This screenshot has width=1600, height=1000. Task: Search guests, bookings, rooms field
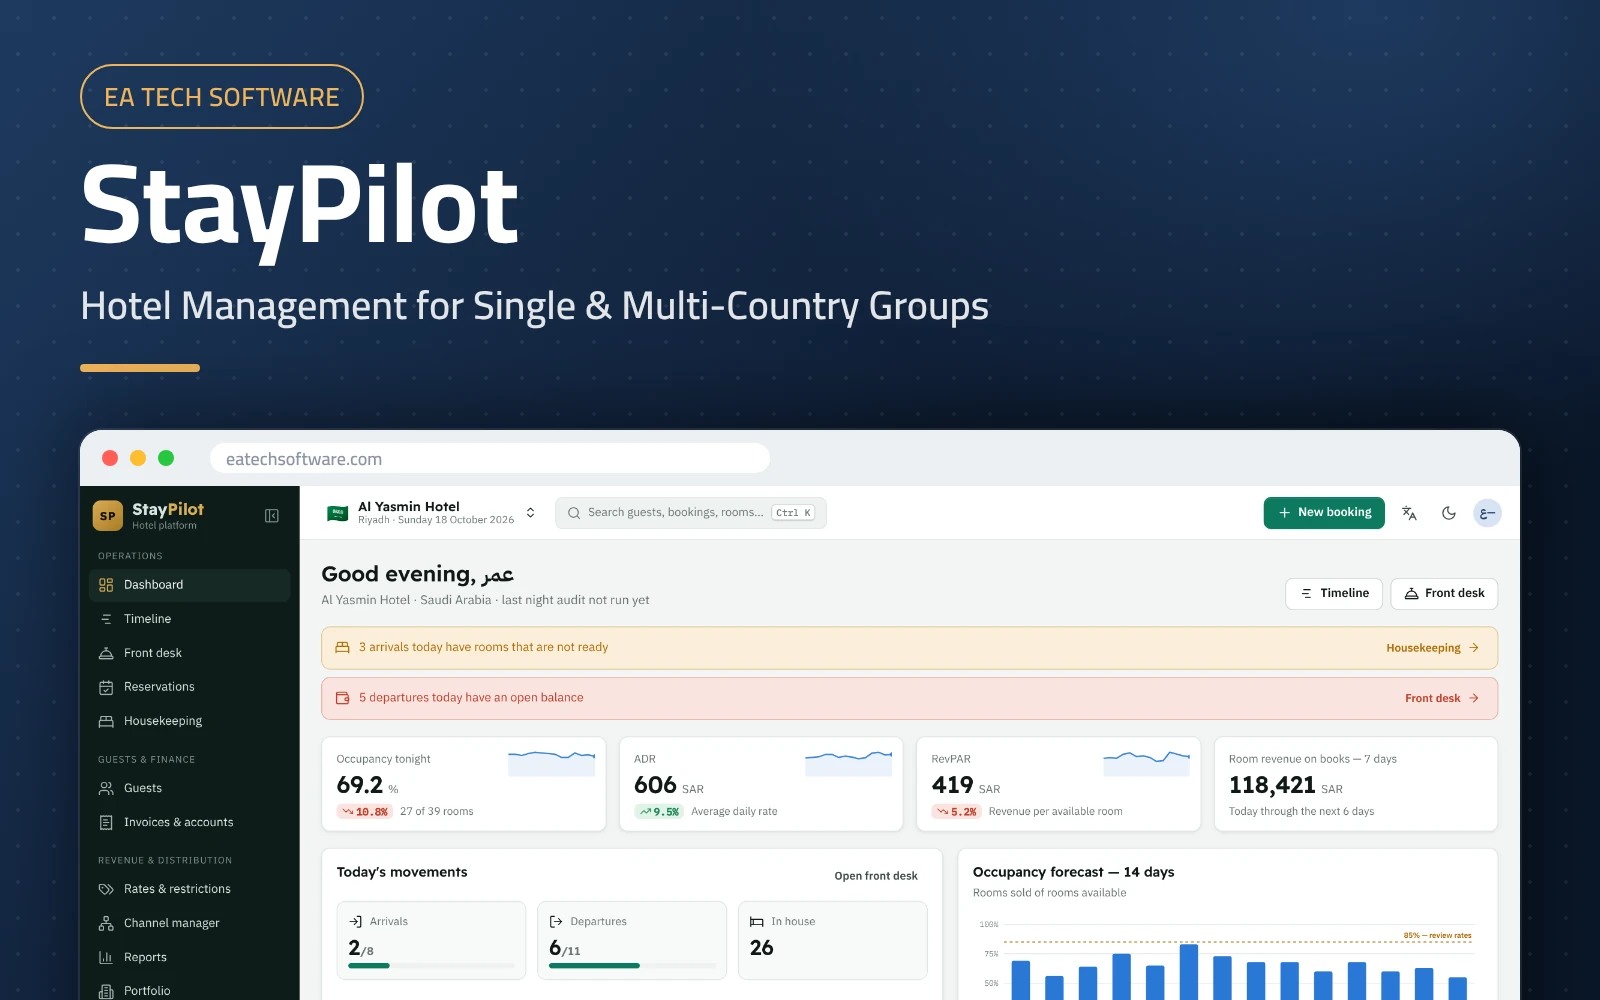click(x=691, y=513)
